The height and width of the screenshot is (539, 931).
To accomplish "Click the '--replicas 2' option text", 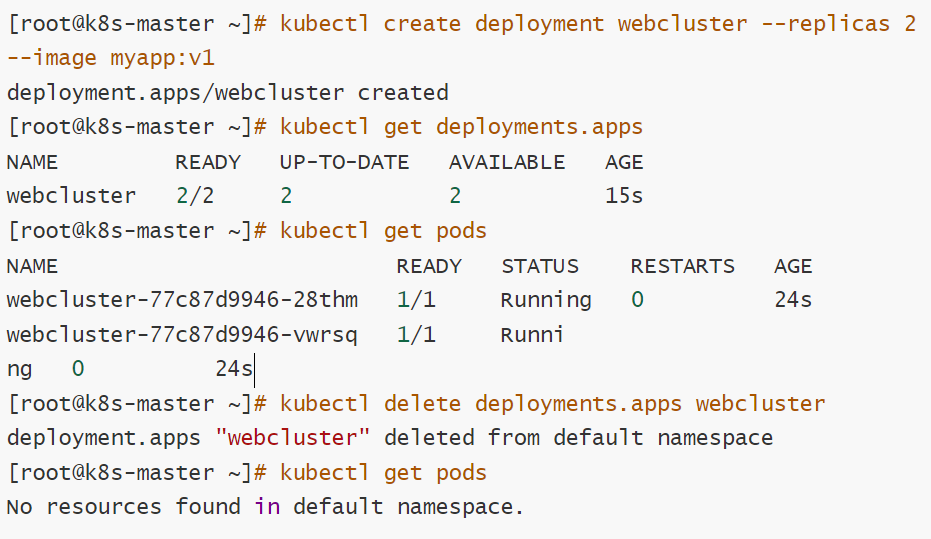I will (x=838, y=24).
